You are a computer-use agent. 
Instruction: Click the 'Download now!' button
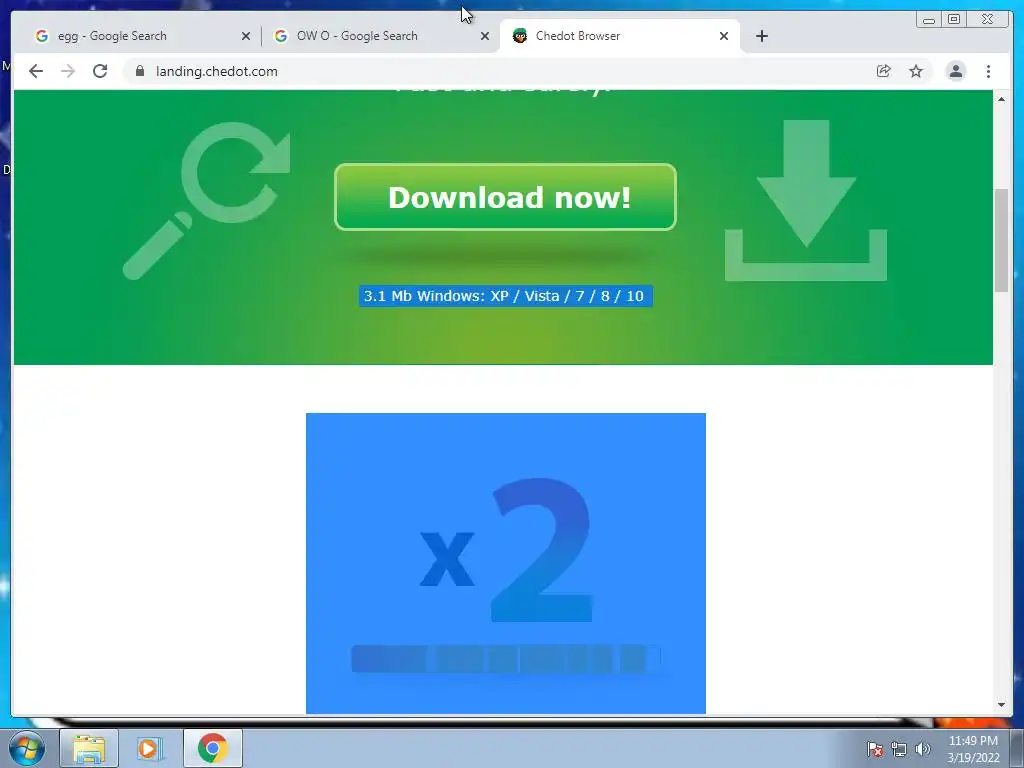pyautogui.click(x=505, y=197)
